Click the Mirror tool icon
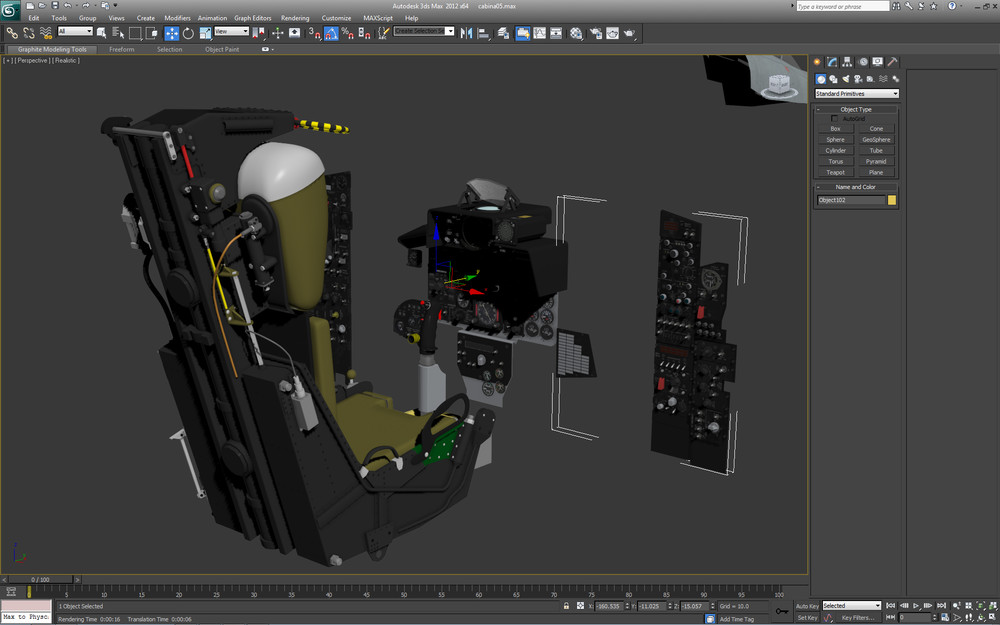Image resolution: width=1000 pixels, height=625 pixels. (x=467, y=33)
